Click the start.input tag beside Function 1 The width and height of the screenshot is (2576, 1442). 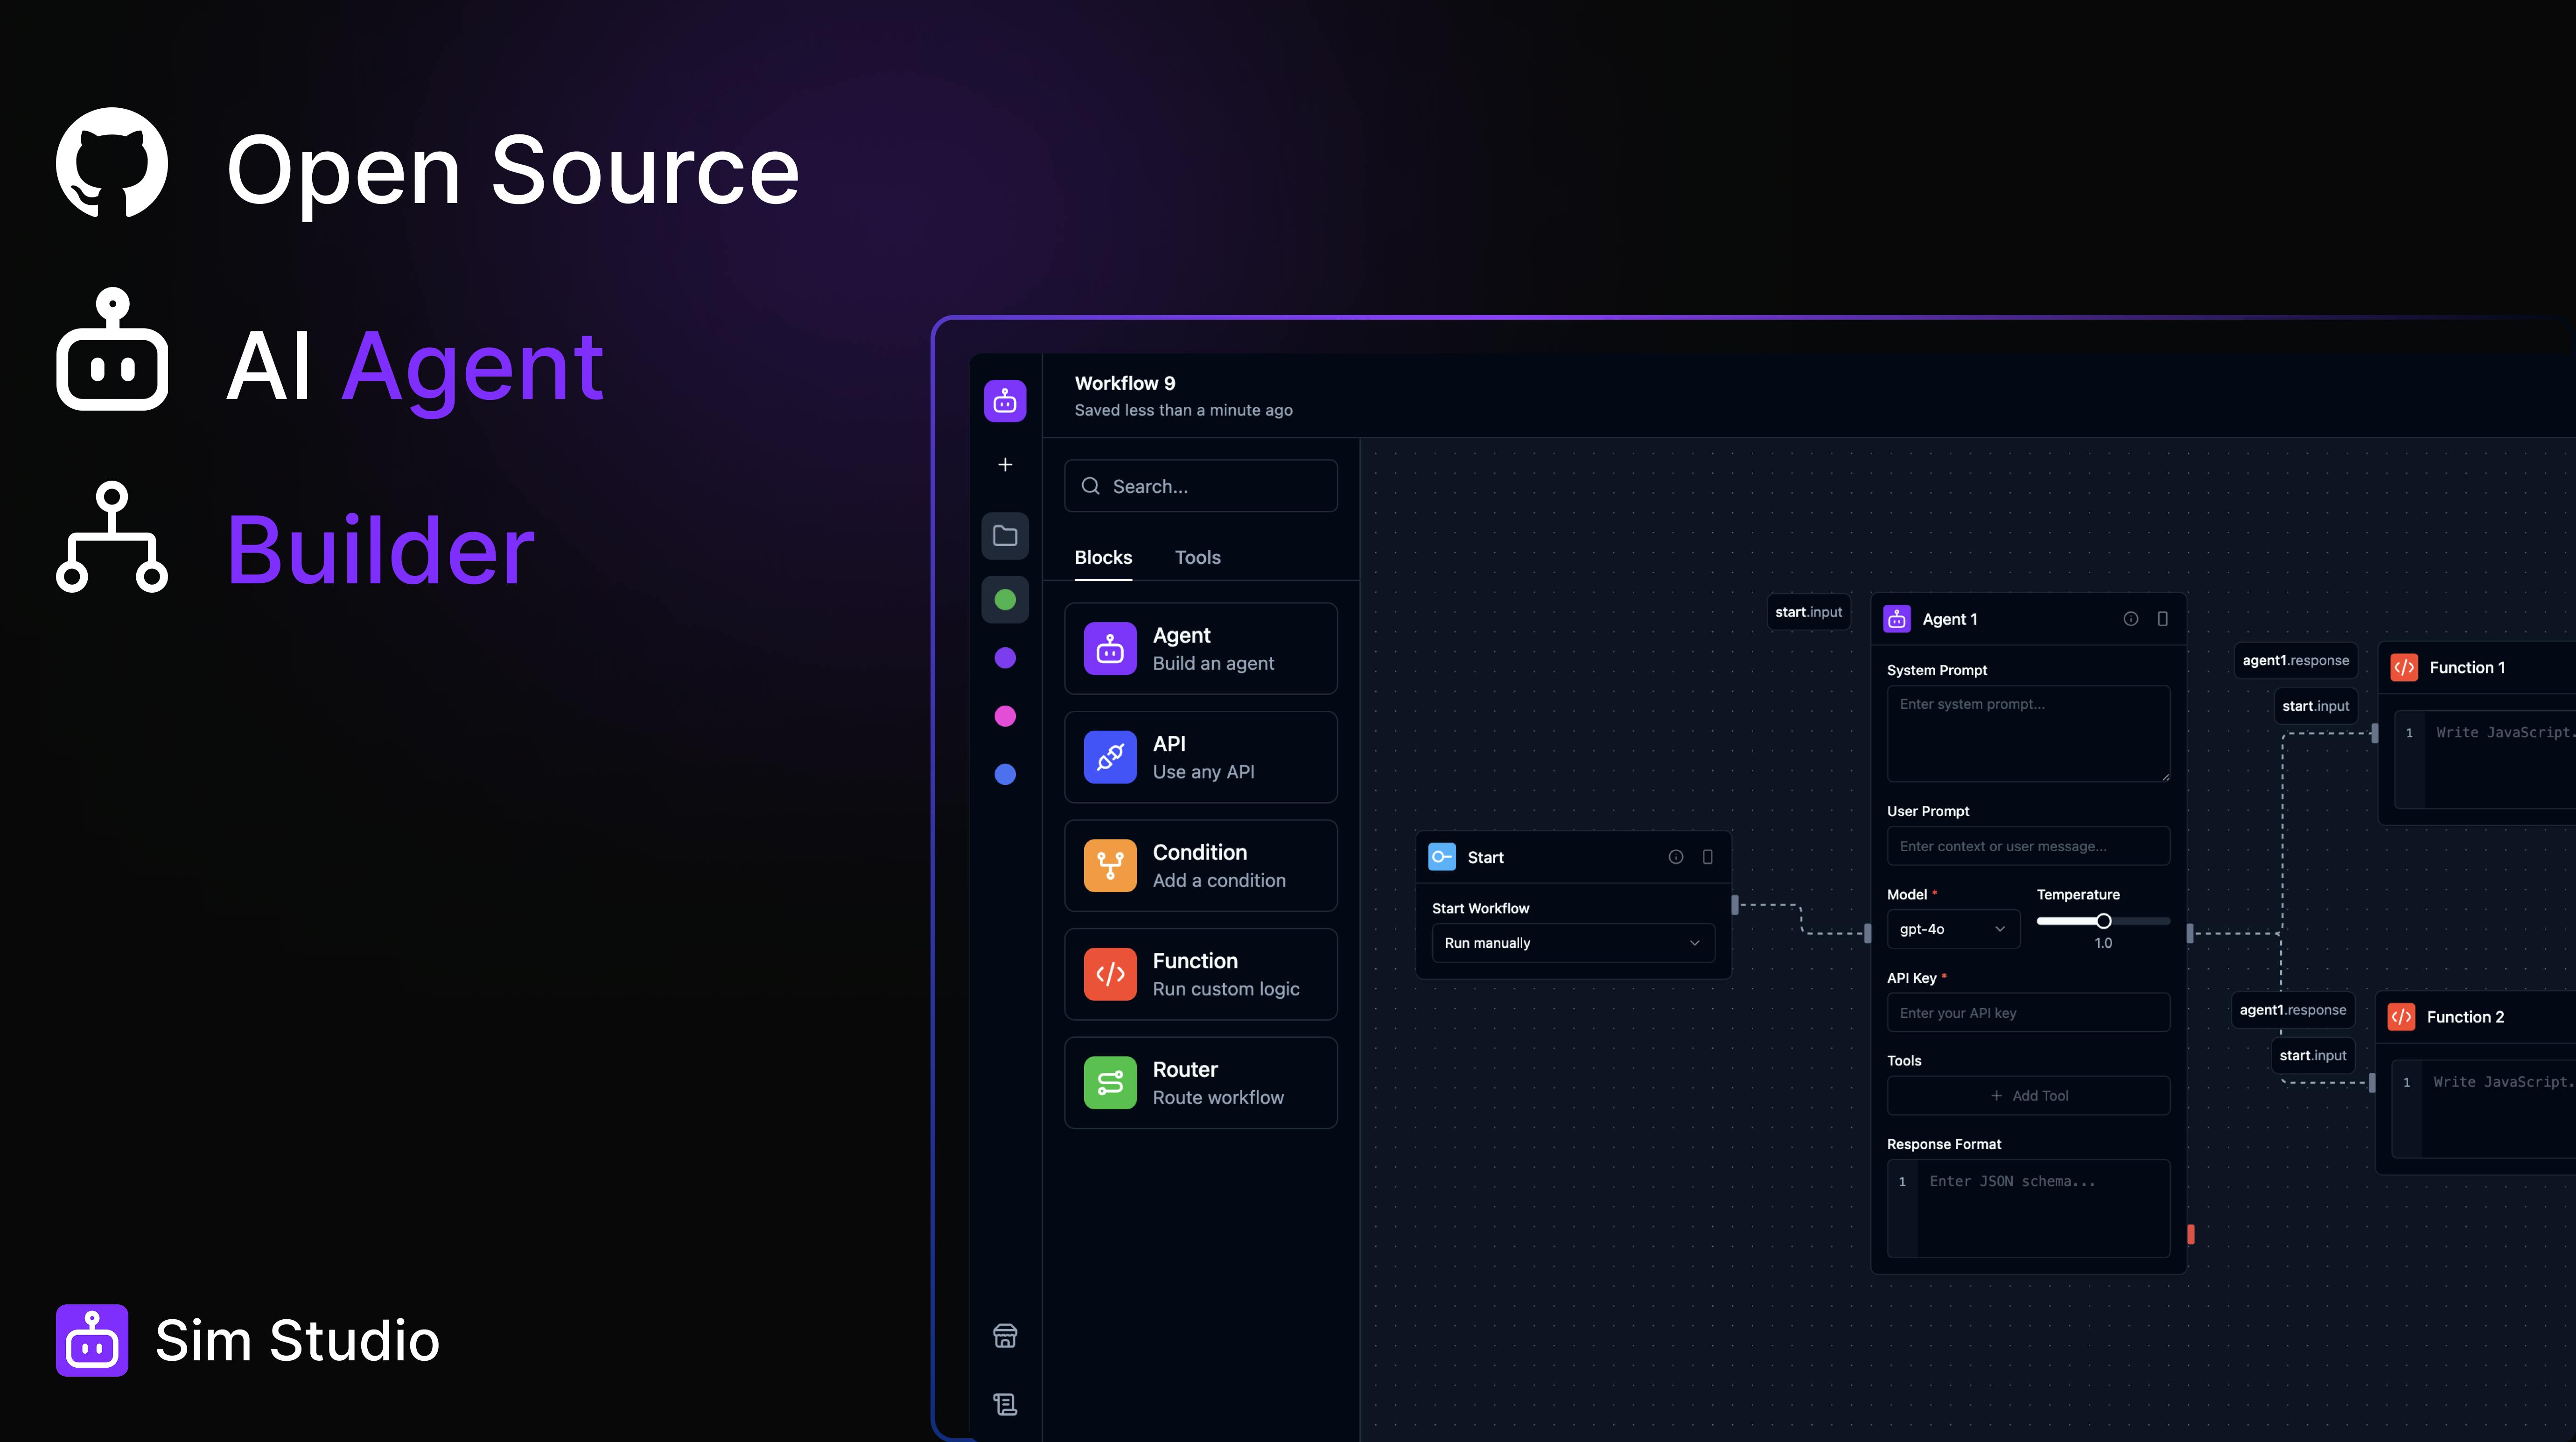pyautogui.click(x=2315, y=706)
